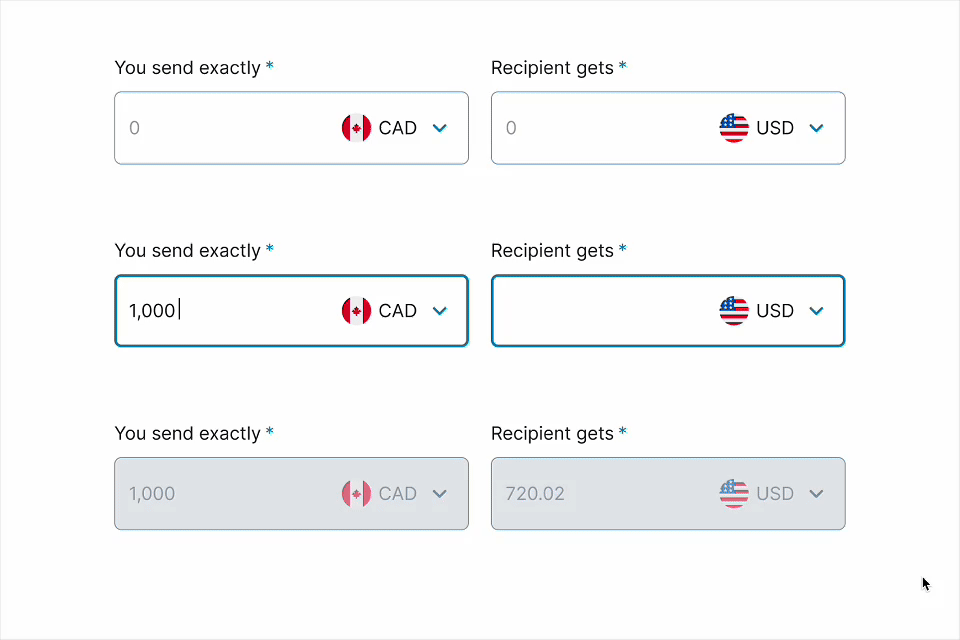This screenshot has height=640, width=960.
Task: Open the USD currency dropdown in the top row
Action: [816, 128]
